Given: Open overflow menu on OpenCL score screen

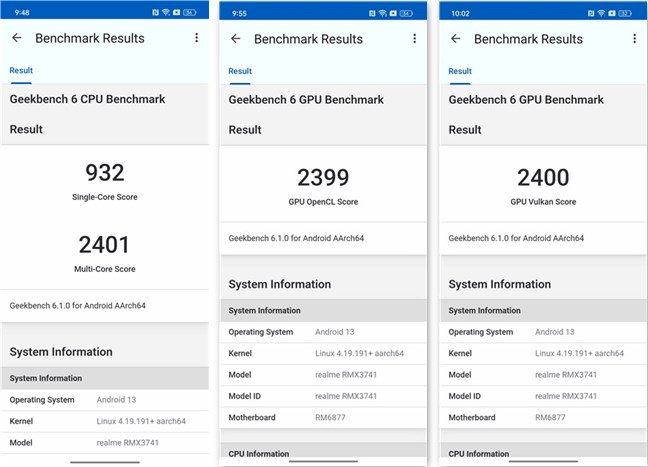Looking at the screenshot, I should point(415,39).
